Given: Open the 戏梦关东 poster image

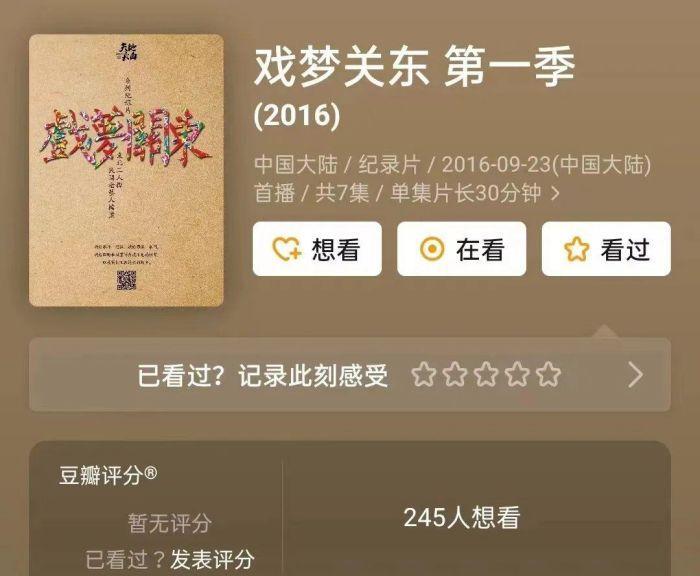Looking at the screenshot, I should coord(126,170).
